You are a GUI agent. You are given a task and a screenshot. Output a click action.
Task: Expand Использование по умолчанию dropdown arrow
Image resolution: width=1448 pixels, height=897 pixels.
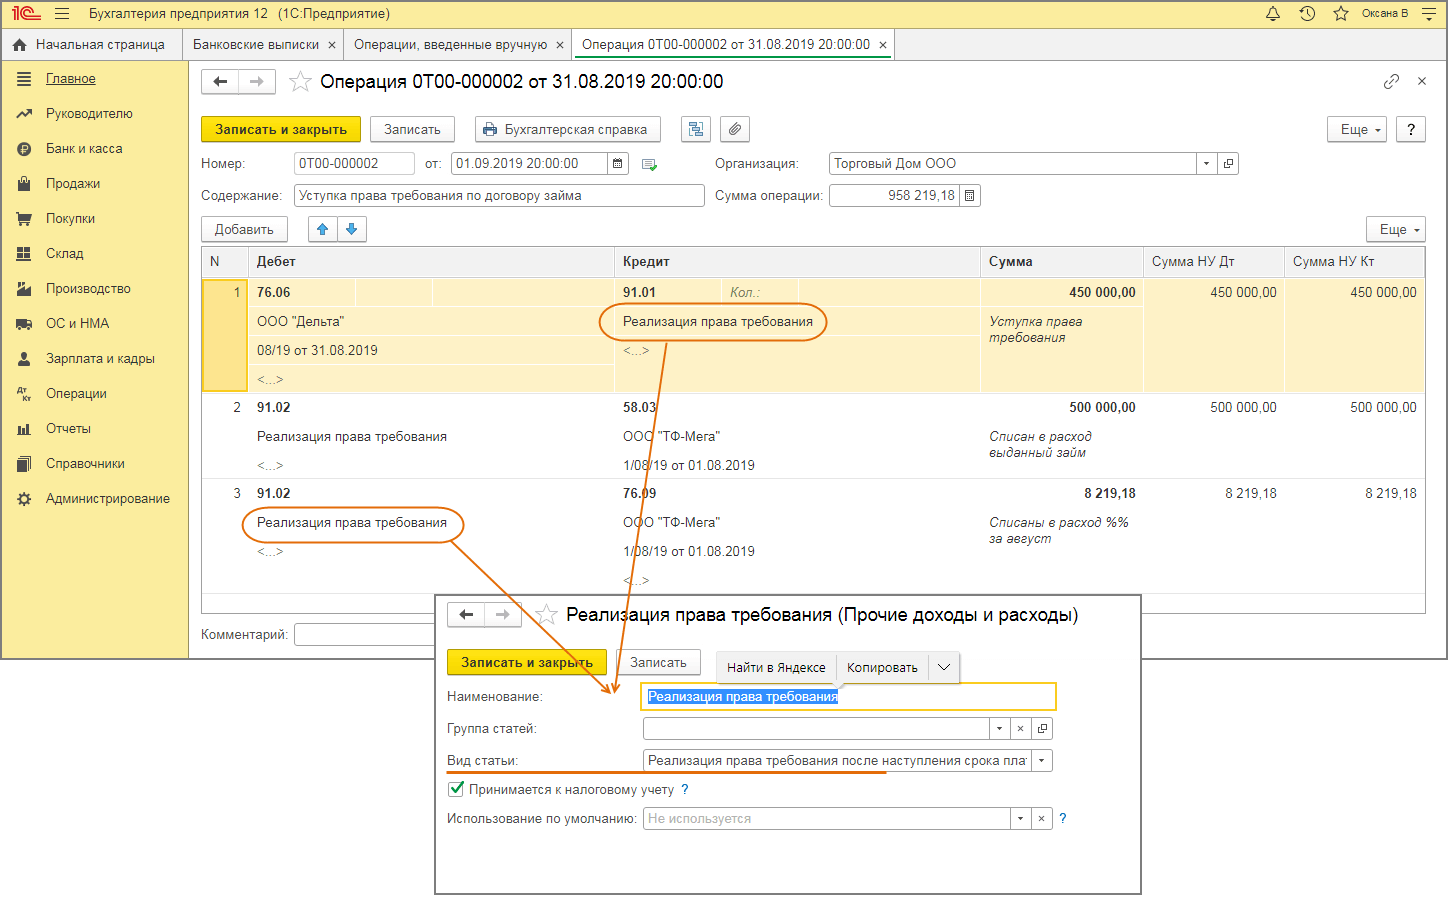tap(1020, 819)
